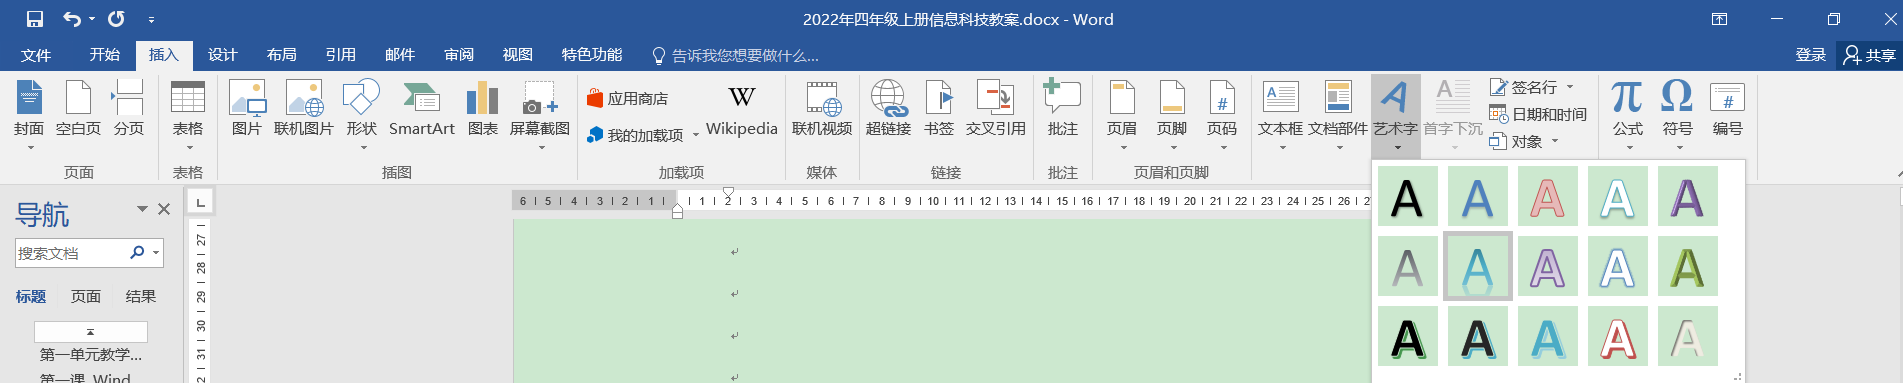Open the 导航 pane options arrow
The width and height of the screenshot is (1903, 383).
(142, 209)
